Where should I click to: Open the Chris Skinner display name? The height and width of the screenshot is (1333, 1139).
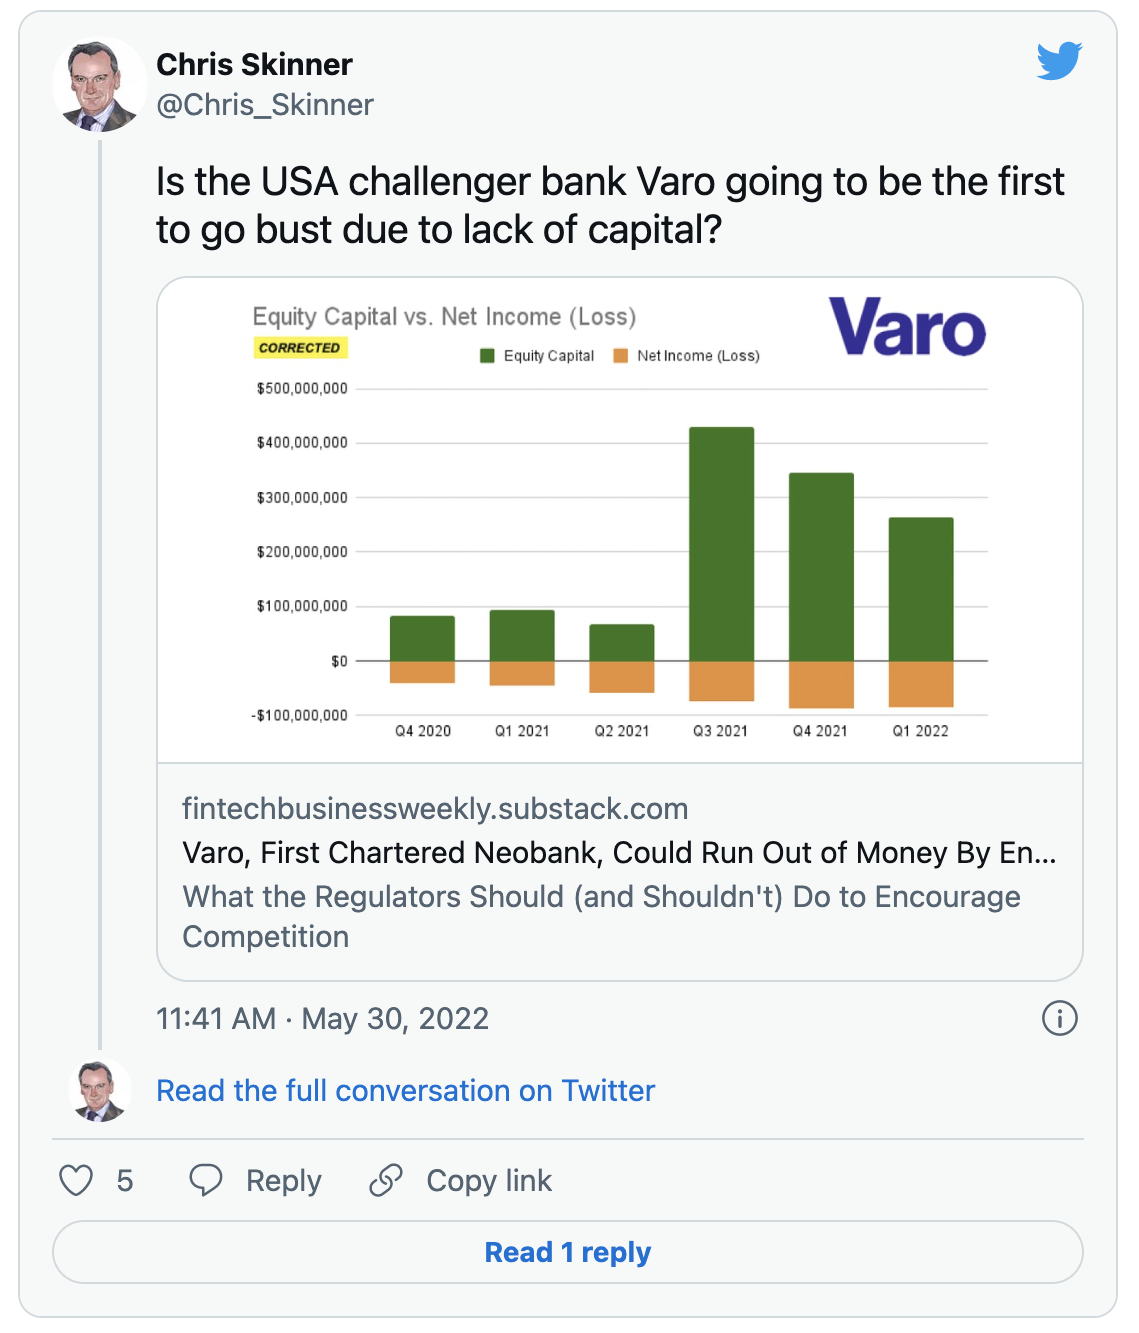pyautogui.click(x=254, y=64)
